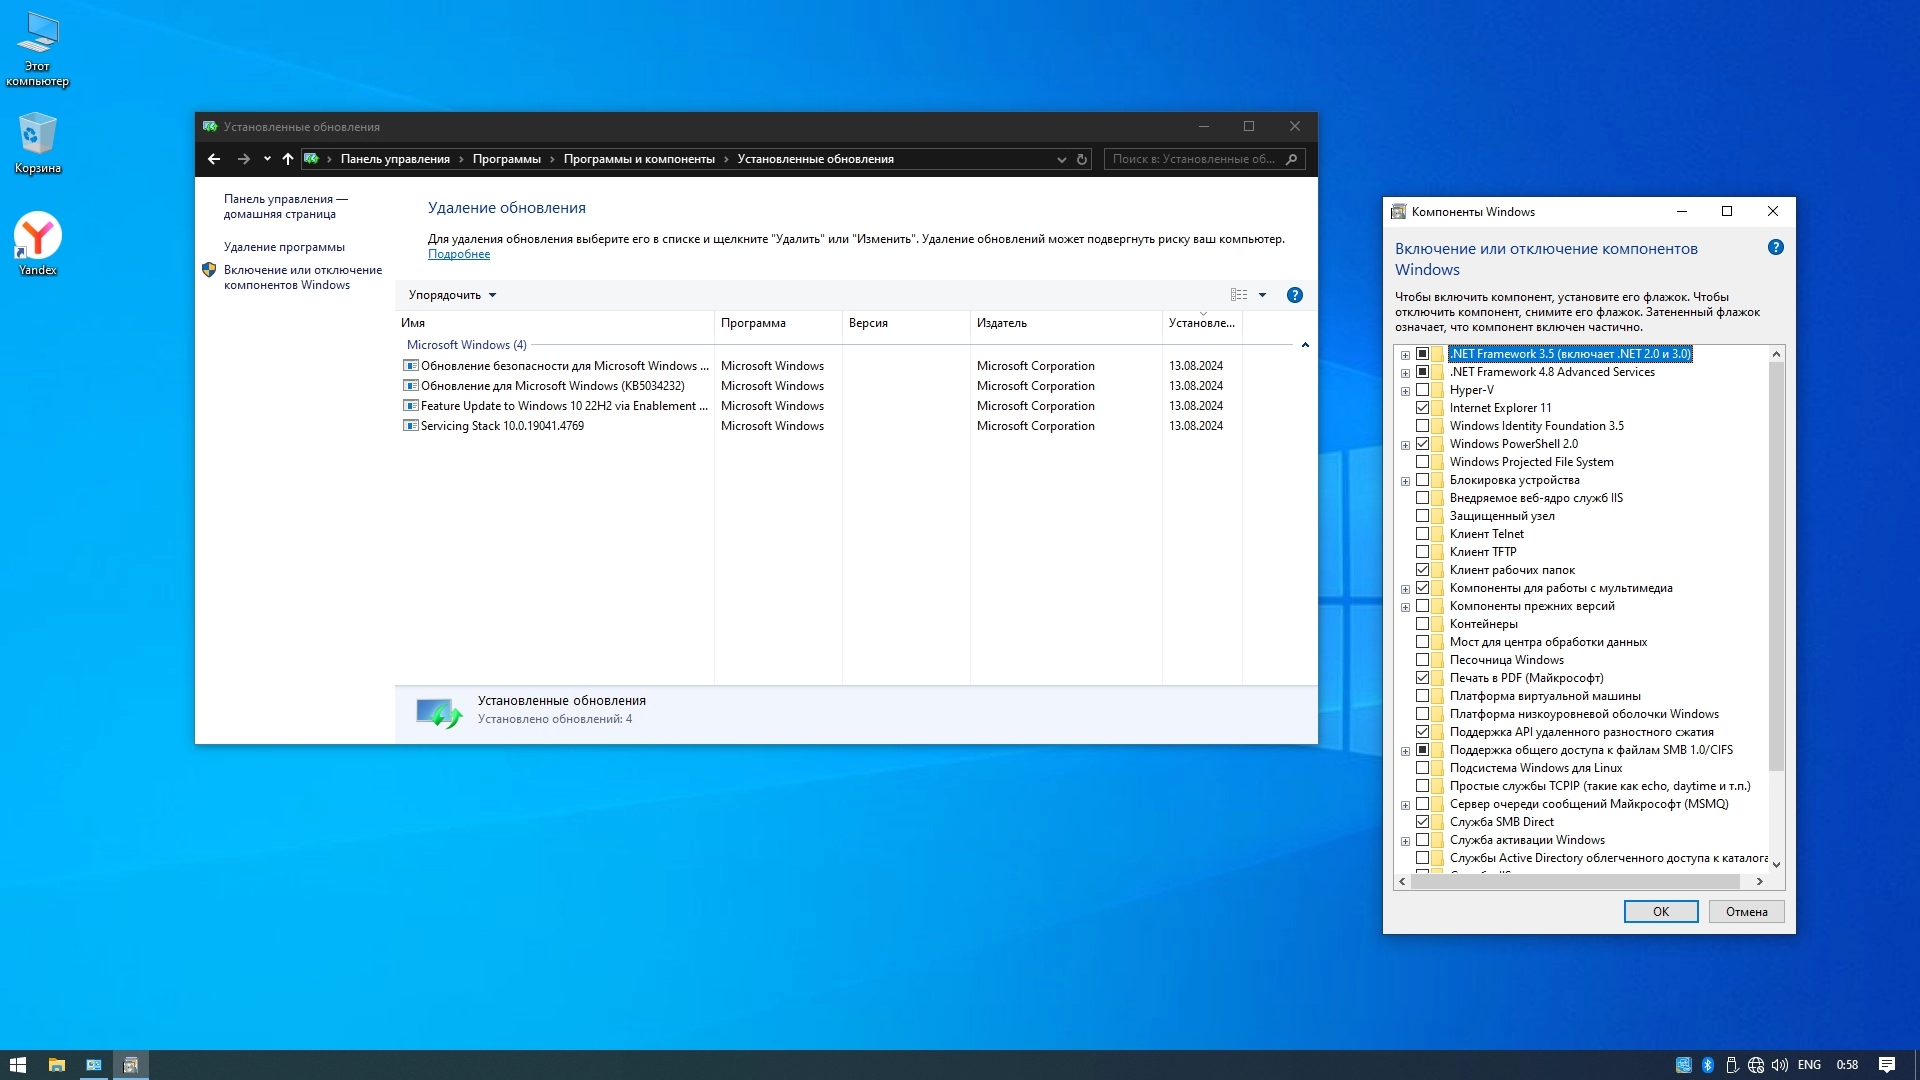Open help in Installed Updates window

click(x=1294, y=295)
